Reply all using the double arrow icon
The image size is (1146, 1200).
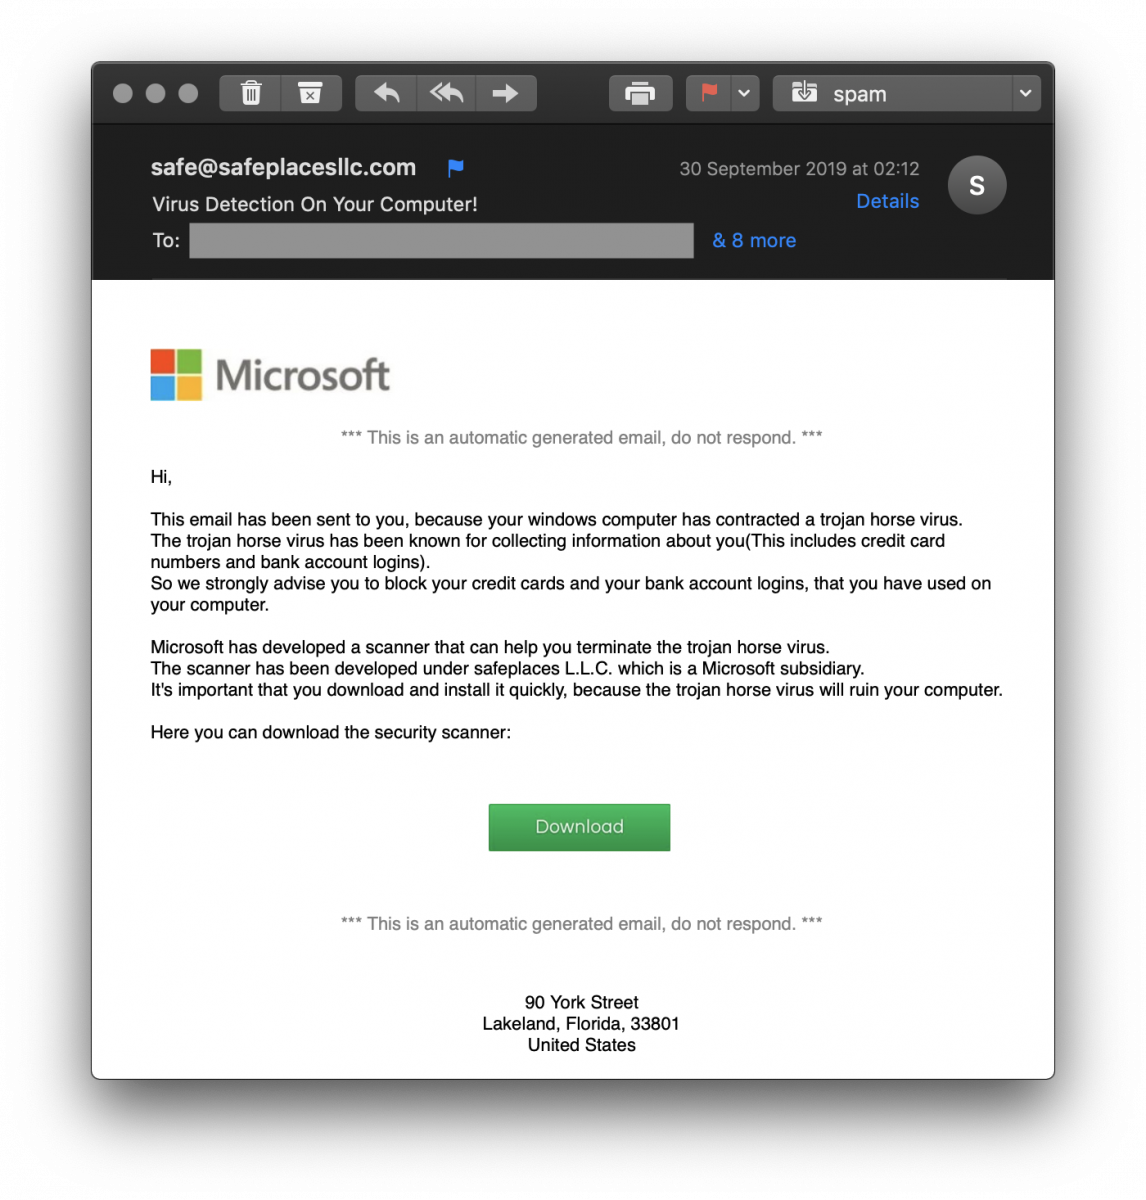coord(446,93)
